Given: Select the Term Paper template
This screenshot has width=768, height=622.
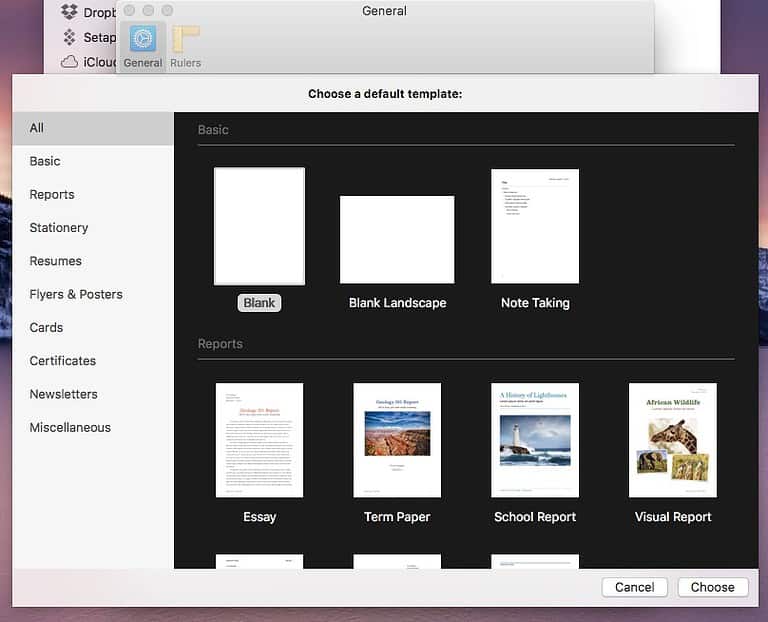Looking at the screenshot, I should [397, 440].
